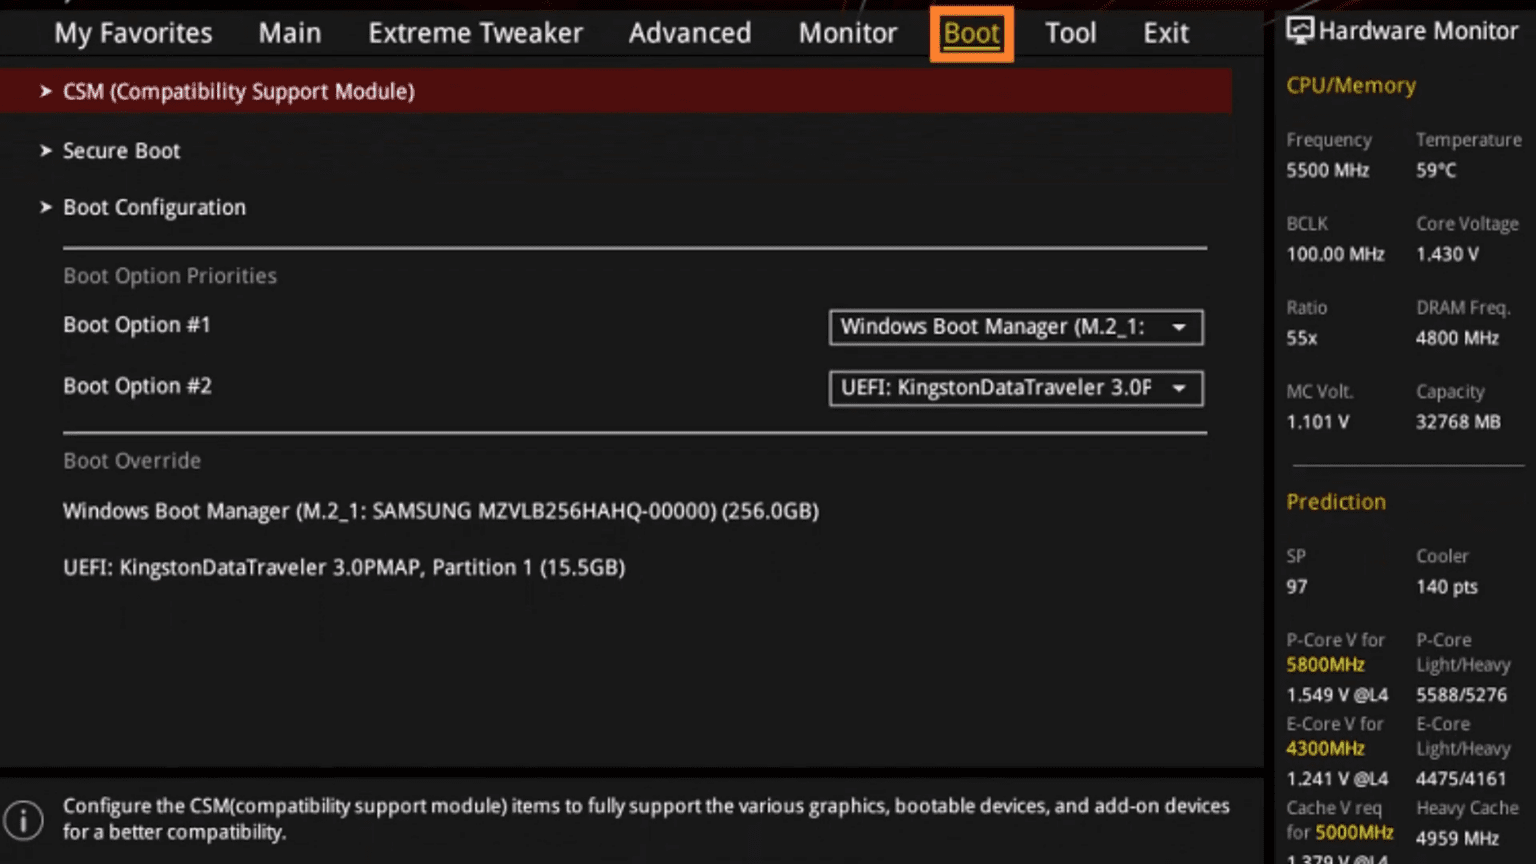Open the Tool menu
1536x864 pixels.
1070,33
